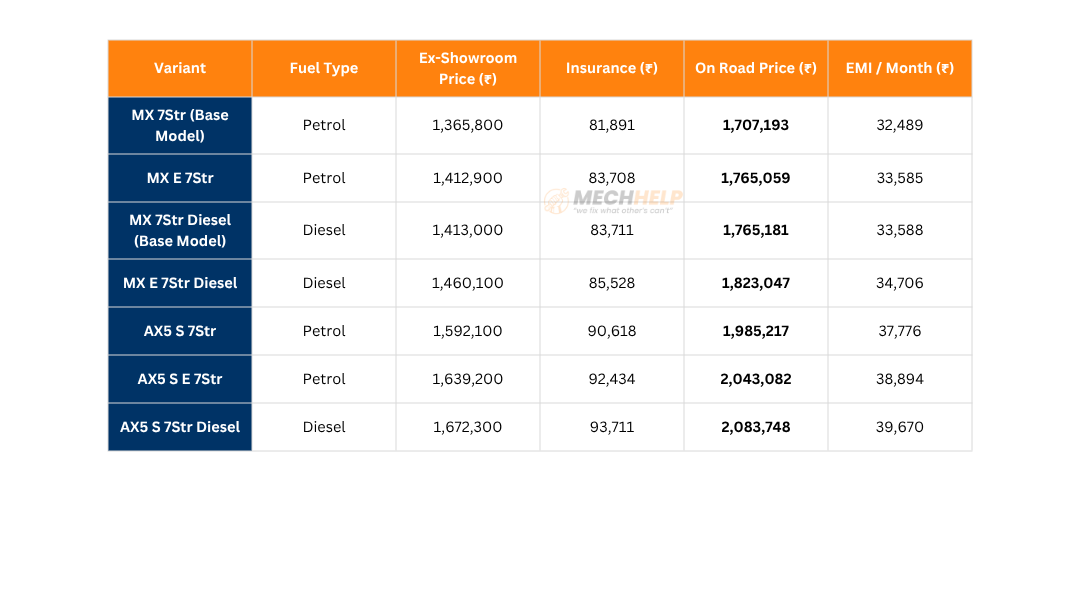Select the ex-showroom price 1,460,100
Screen dimensions: 1080x608
pos(468,283)
